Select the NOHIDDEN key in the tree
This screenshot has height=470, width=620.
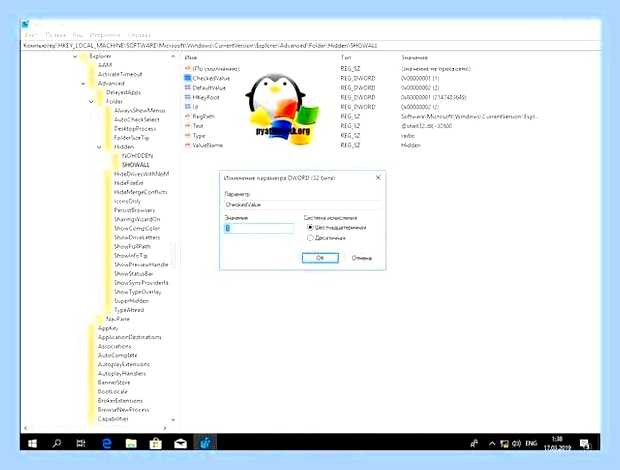pos(137,156)
